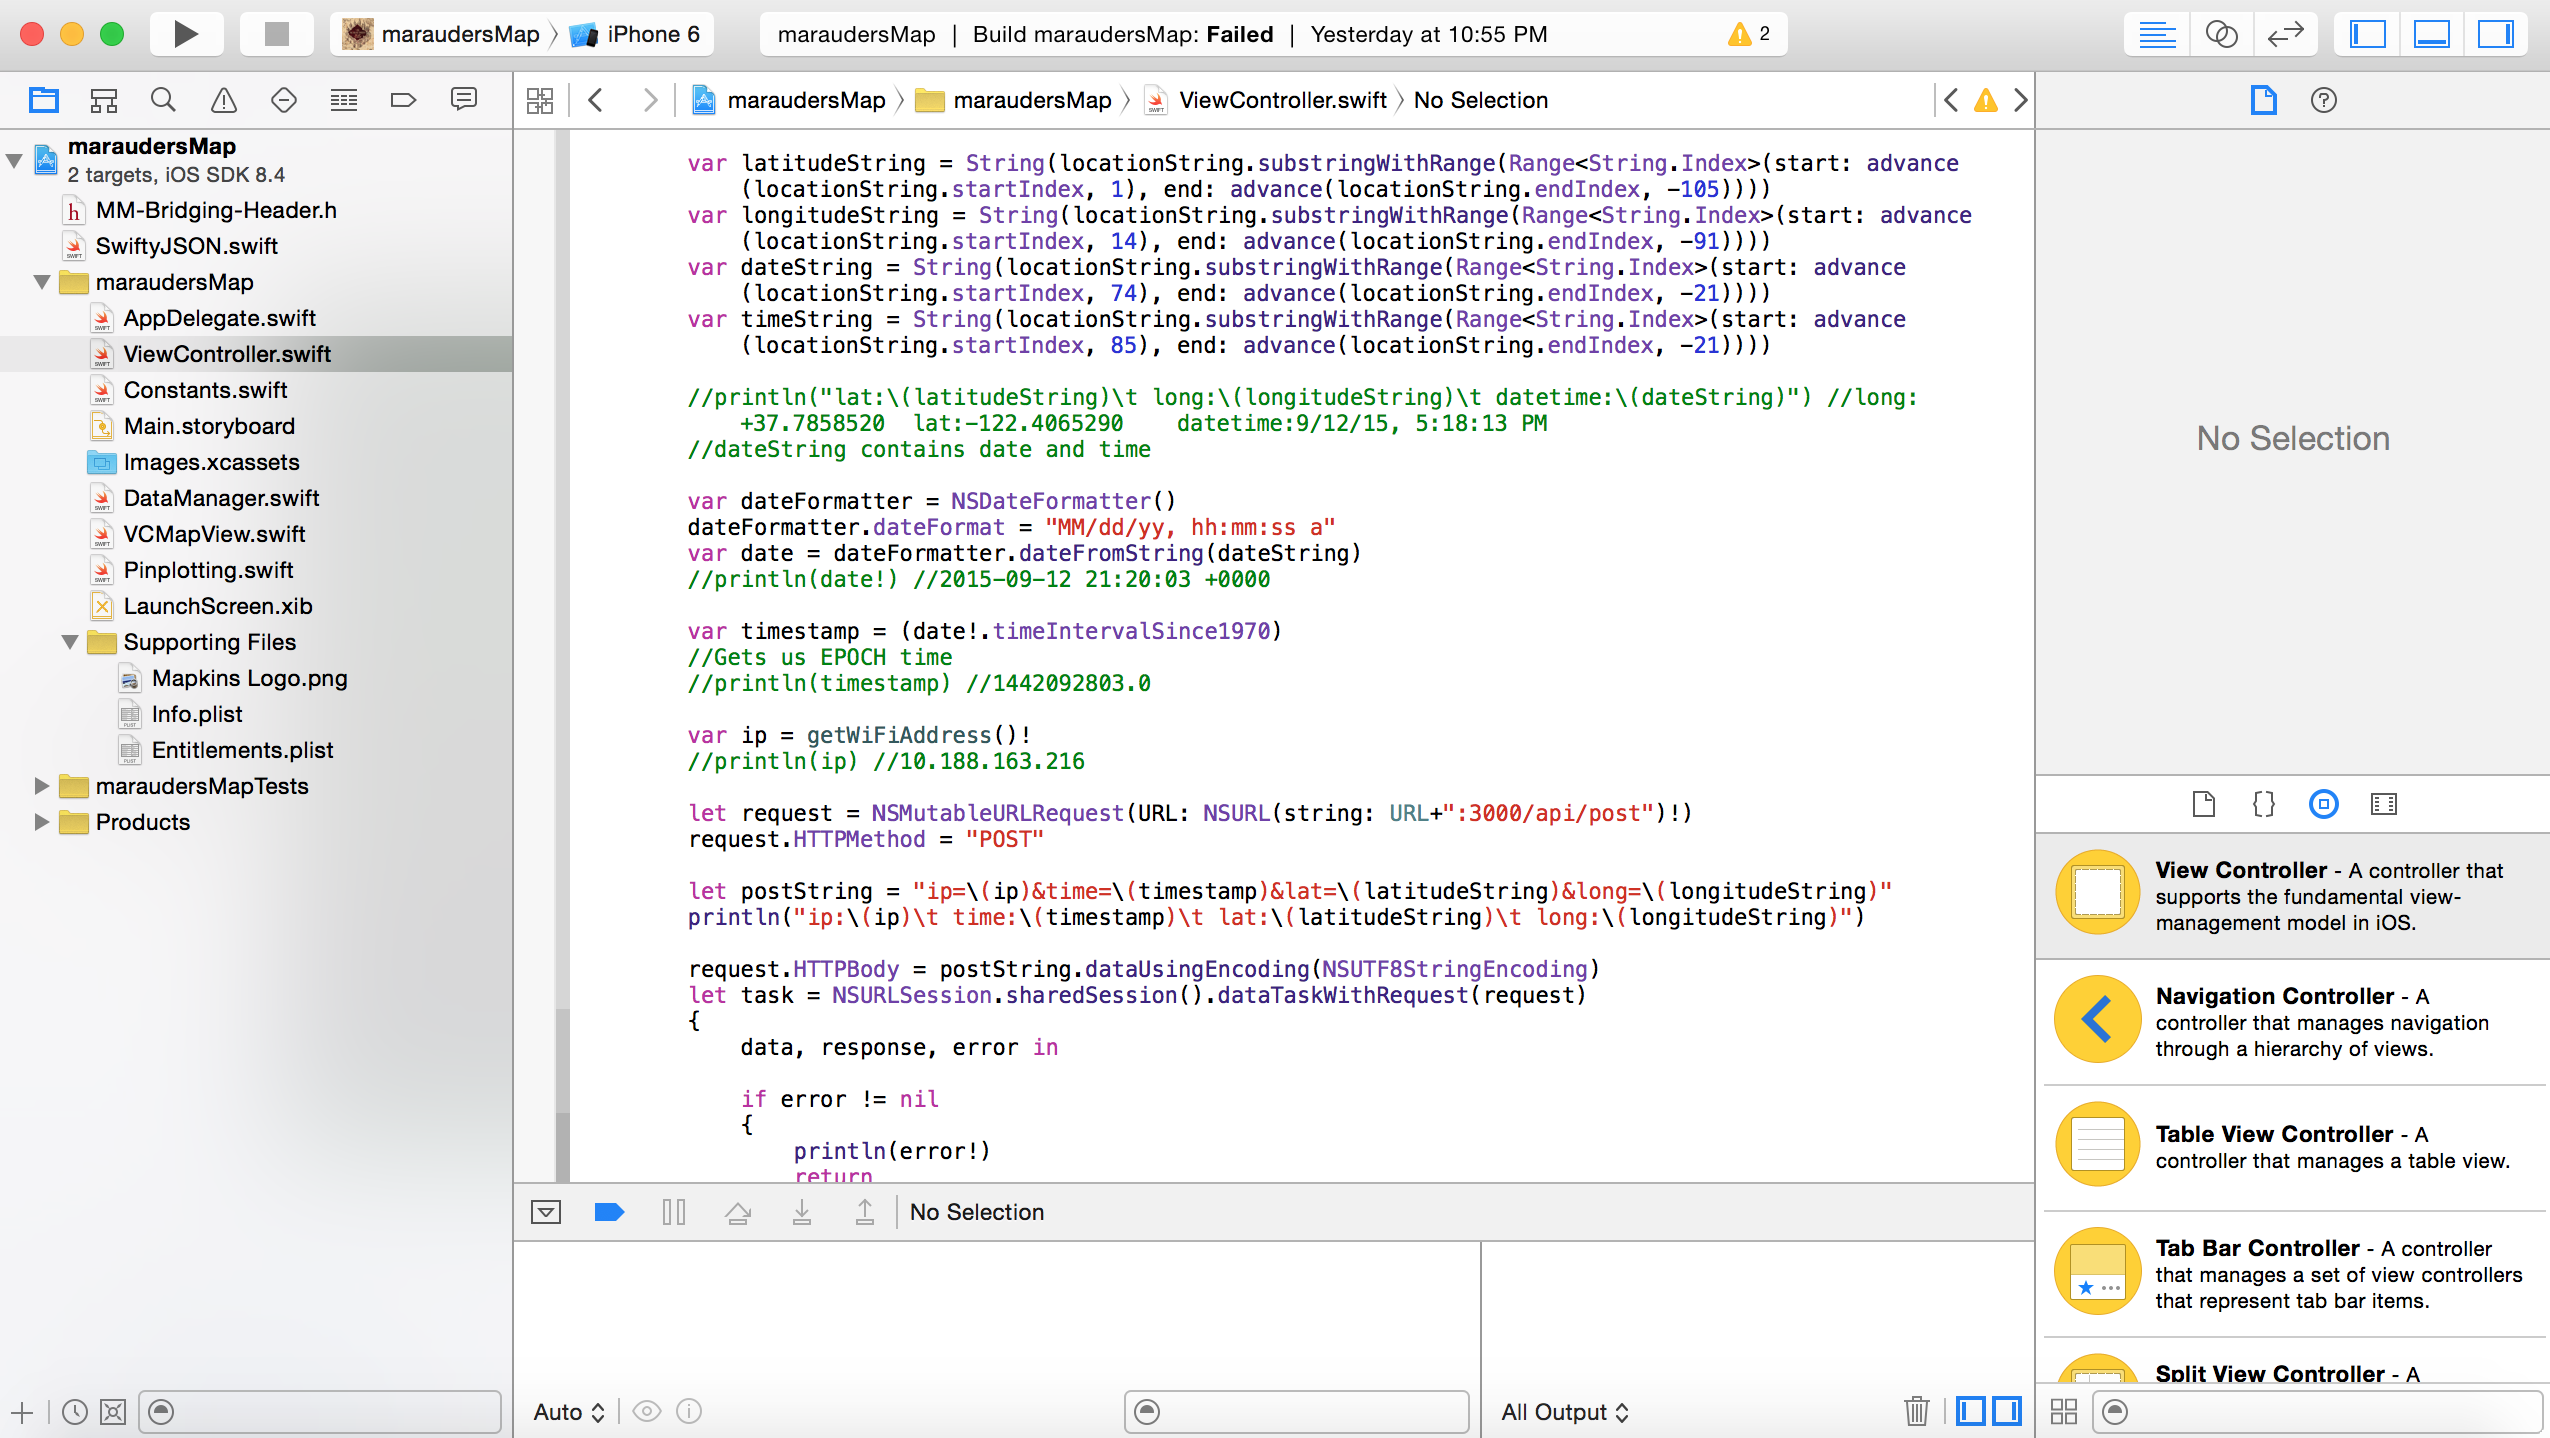Show the Assistant editor

[x=2221, y=34]
